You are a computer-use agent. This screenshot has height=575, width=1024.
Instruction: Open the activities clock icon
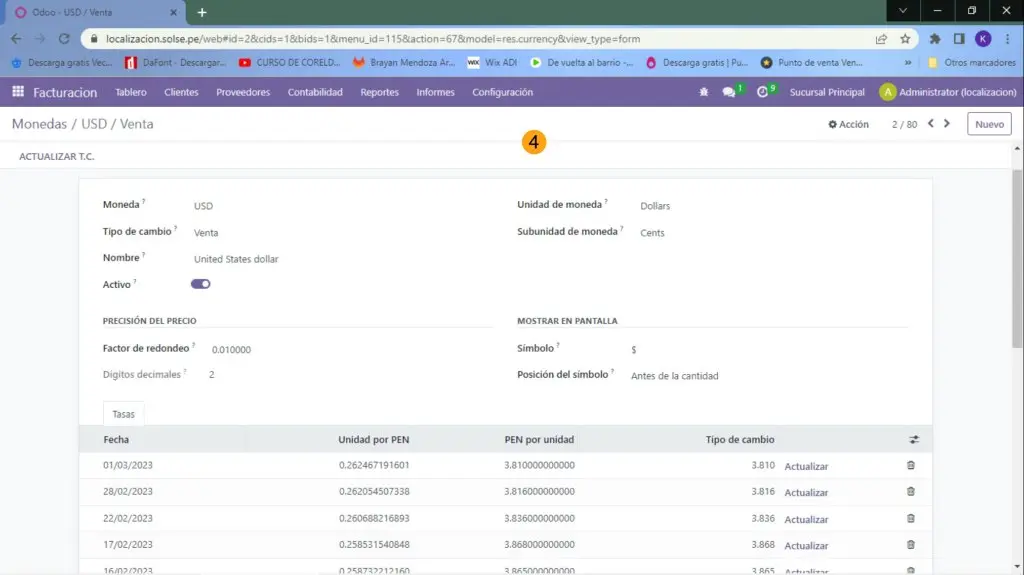tap(763, 92)
